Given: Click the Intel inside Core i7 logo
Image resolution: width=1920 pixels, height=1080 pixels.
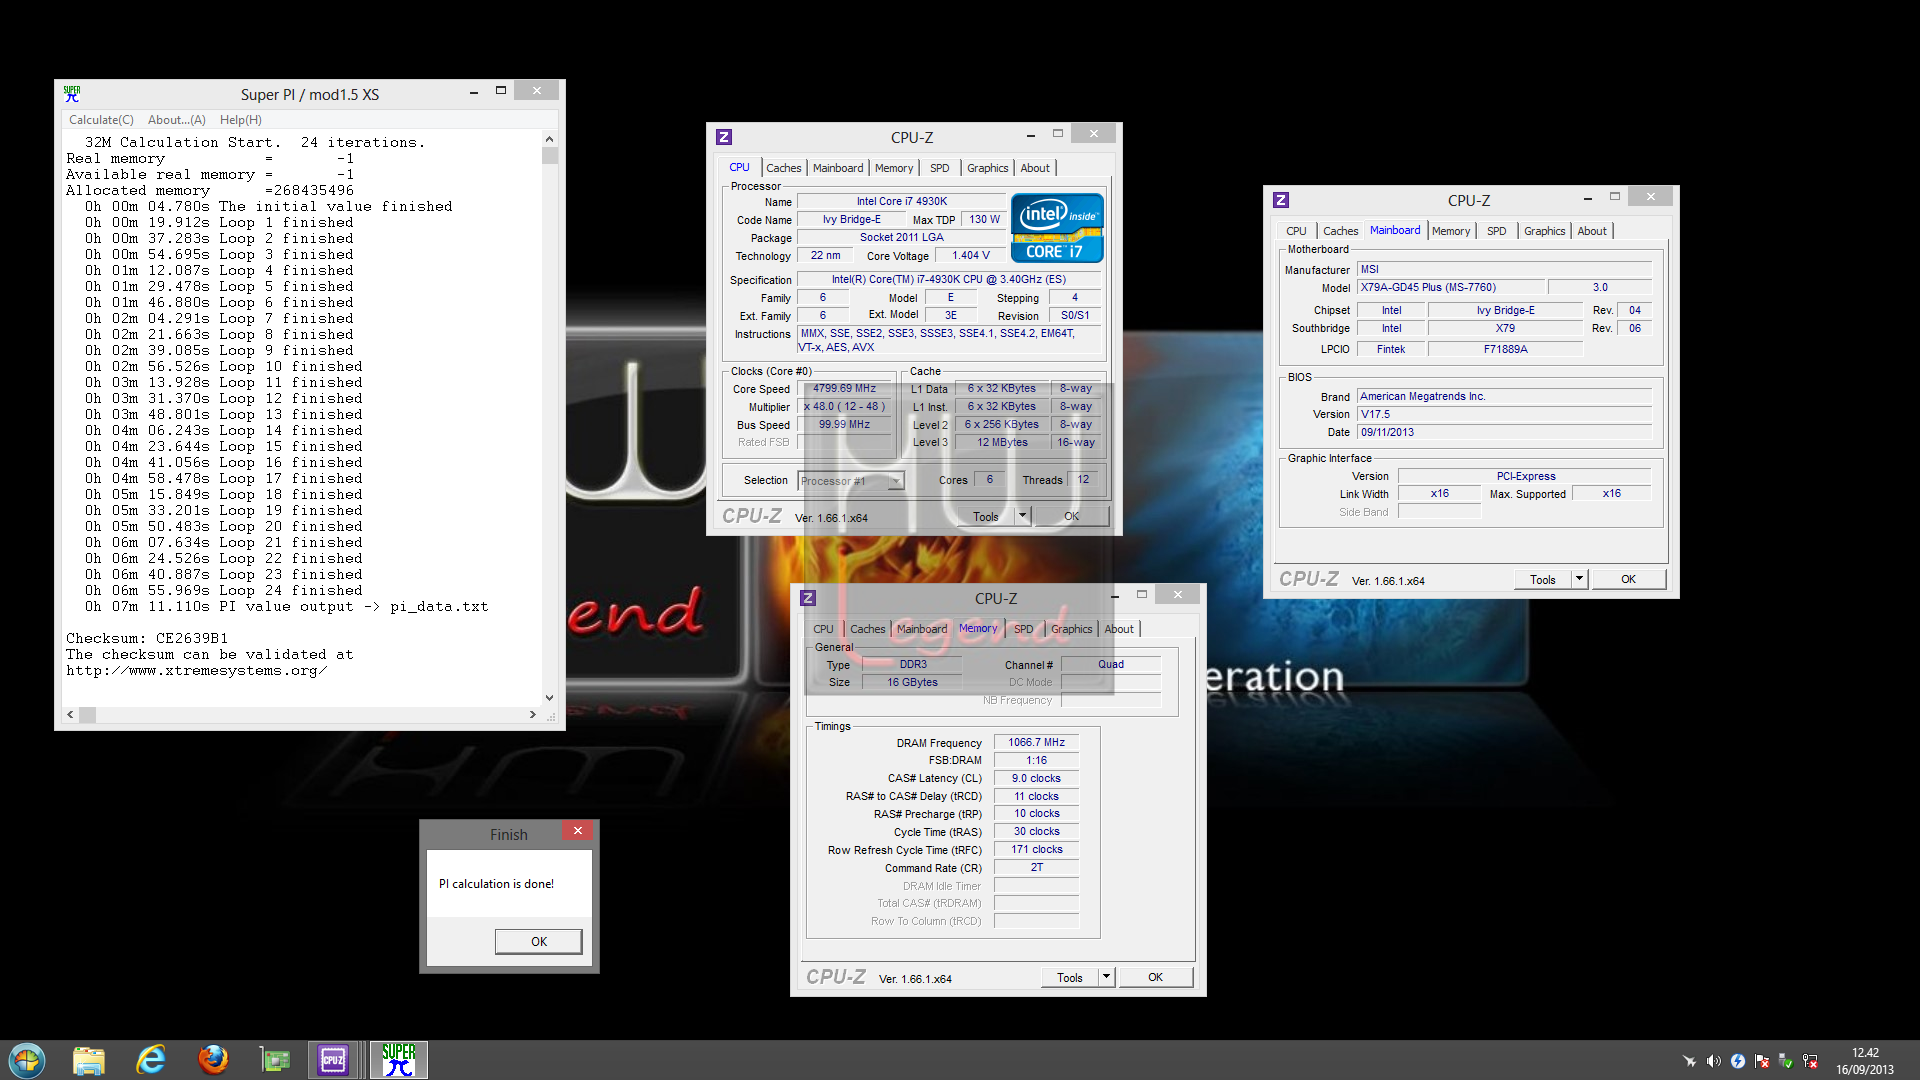Looking at the screenshot, I should coord(1057,228).
